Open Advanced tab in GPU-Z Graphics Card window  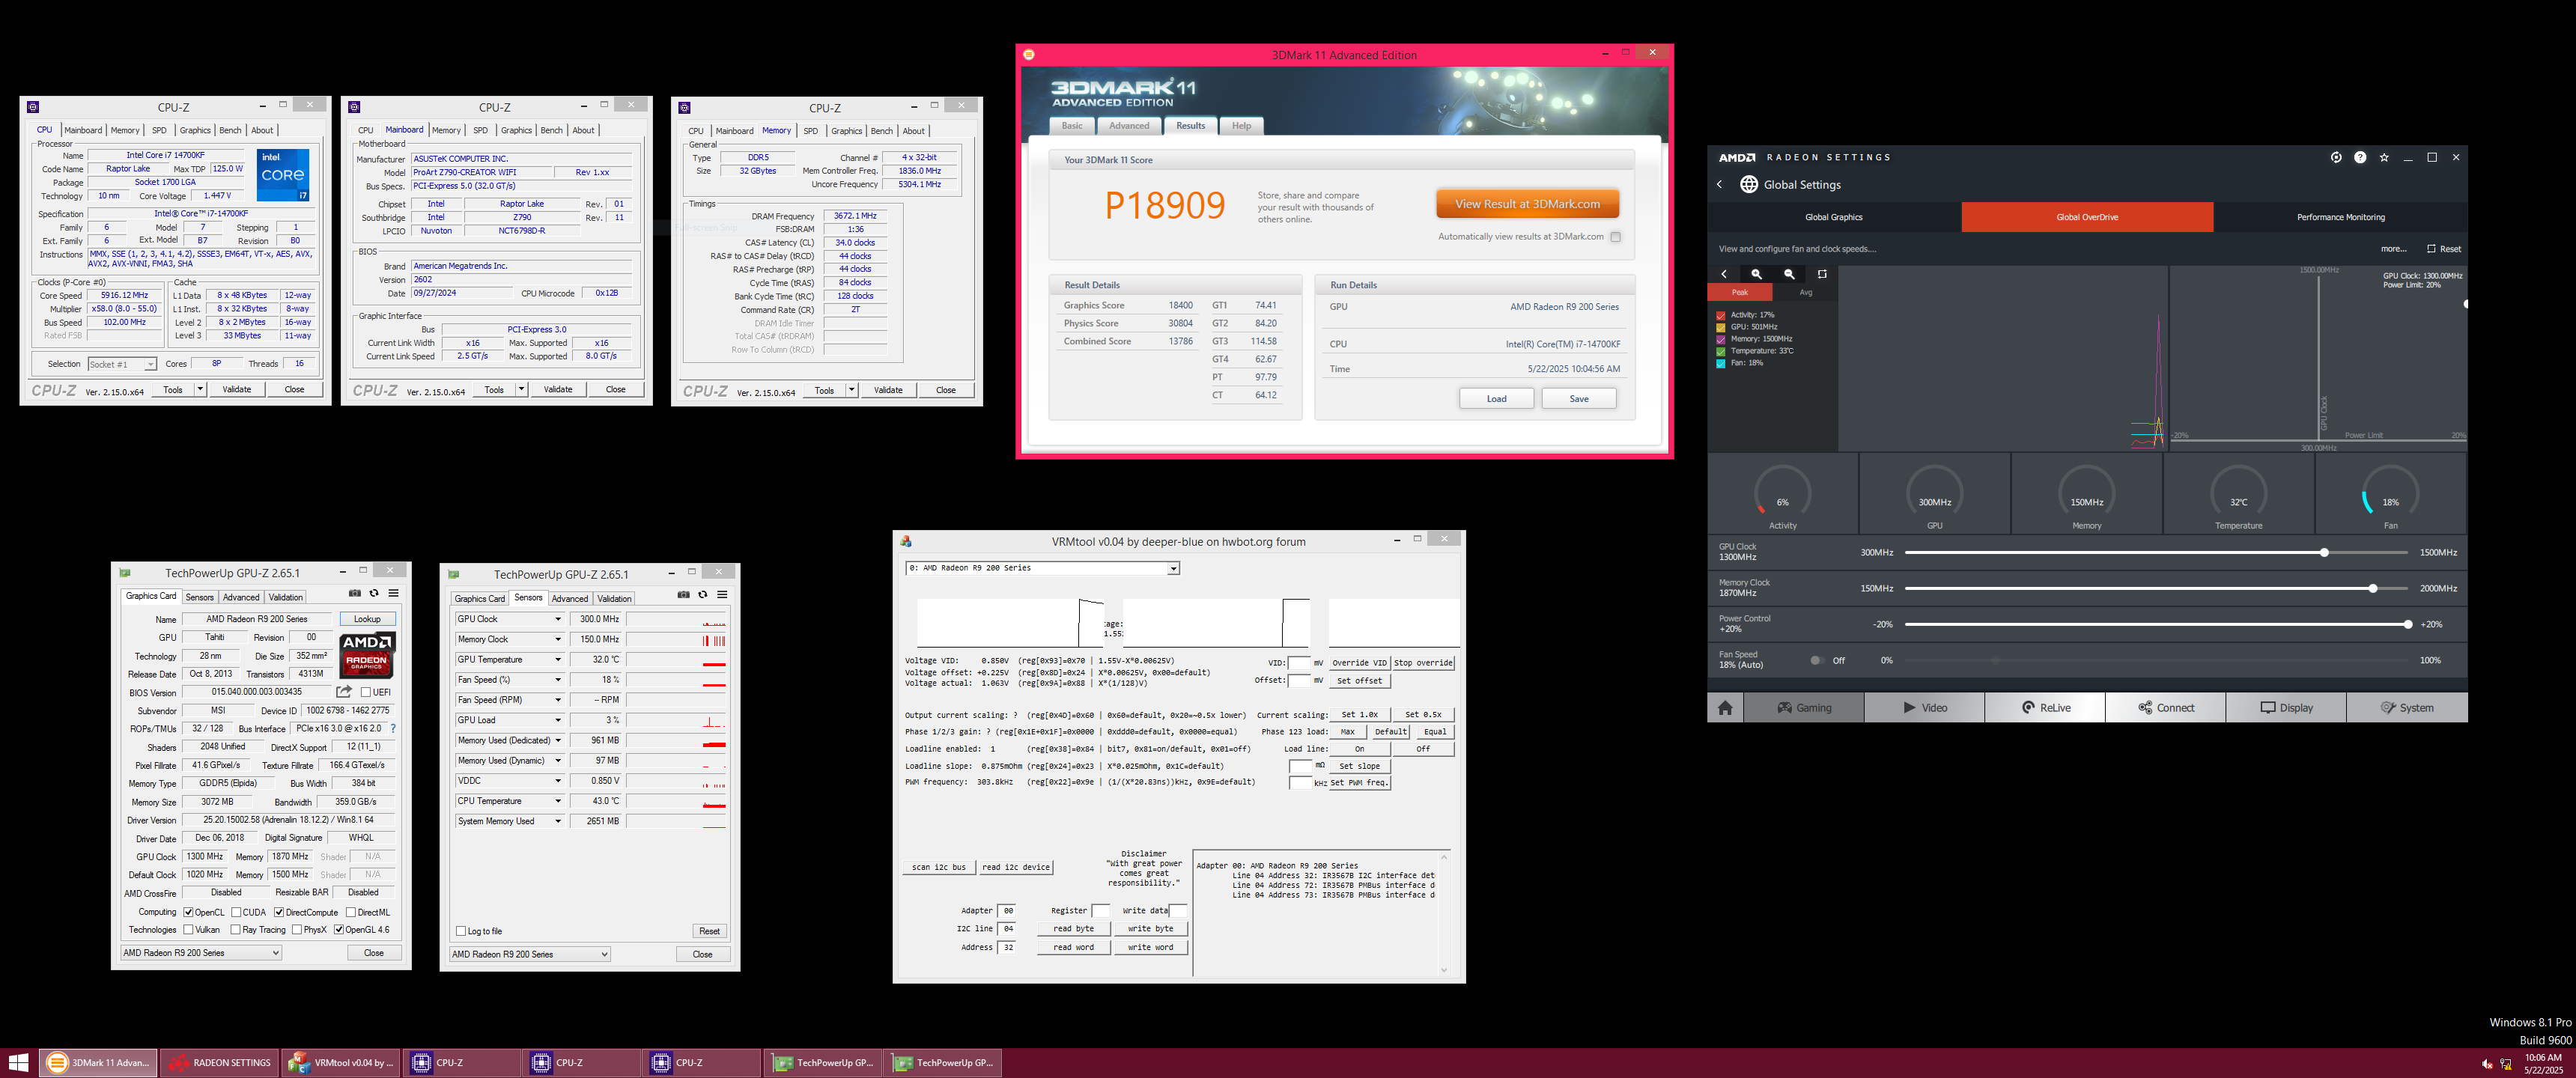tap(241, 597)
